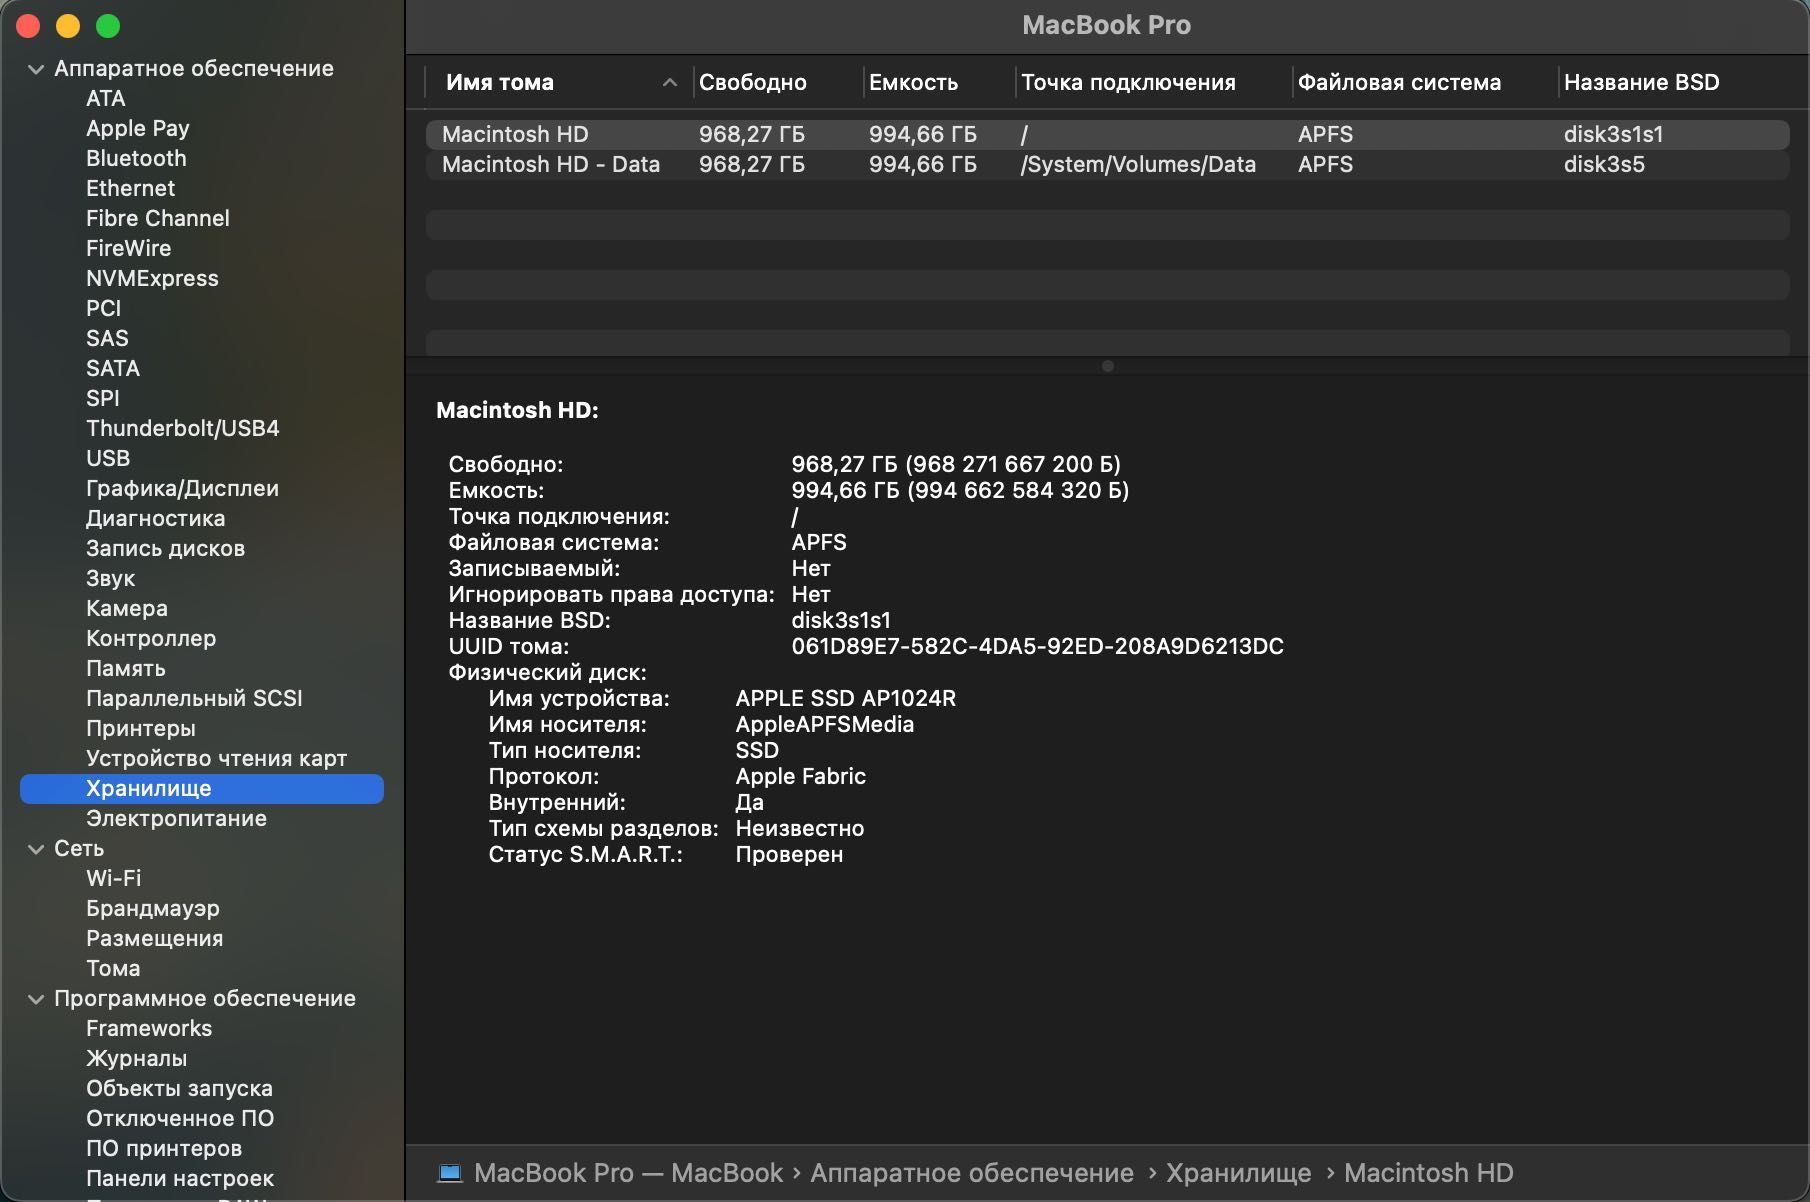Select Thunderbolt/USB4 item
This screenshot has width=1810, height=1202.
point(183,428)
